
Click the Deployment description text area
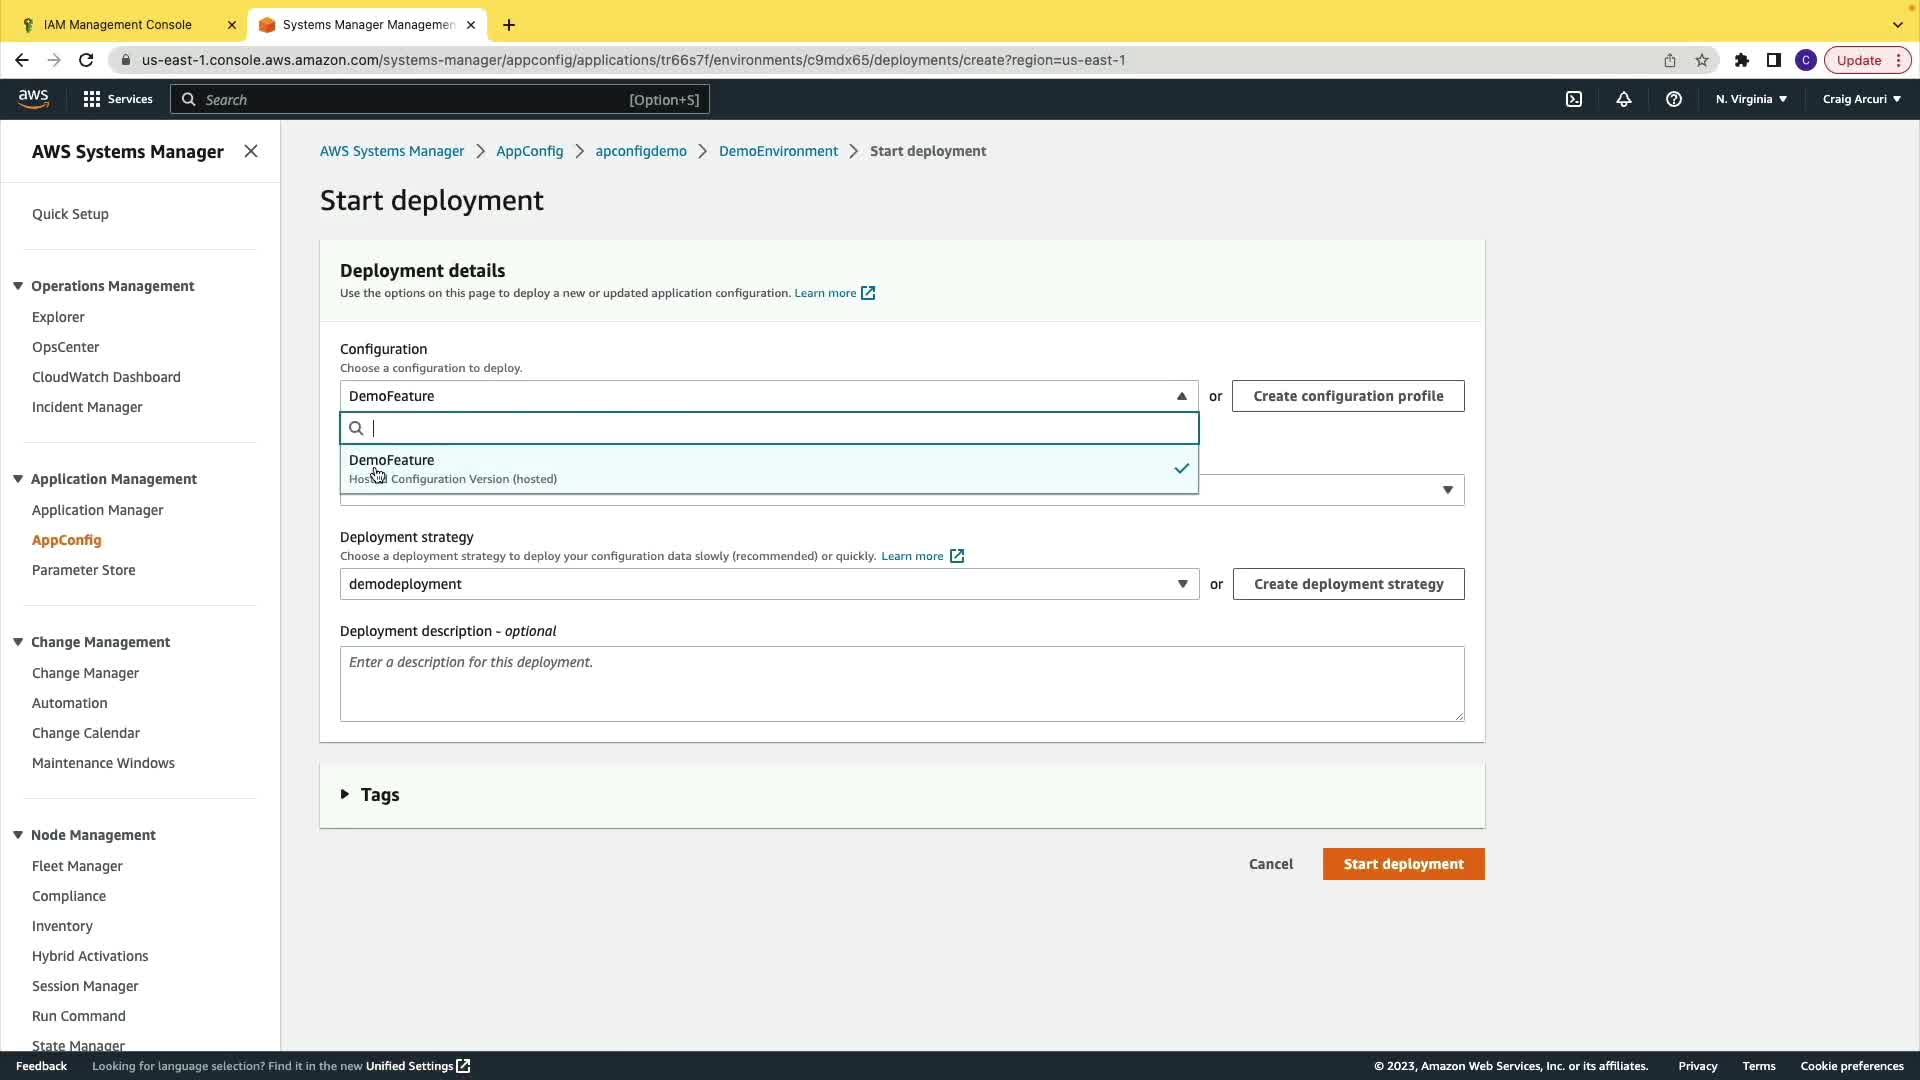click(901, 684)
